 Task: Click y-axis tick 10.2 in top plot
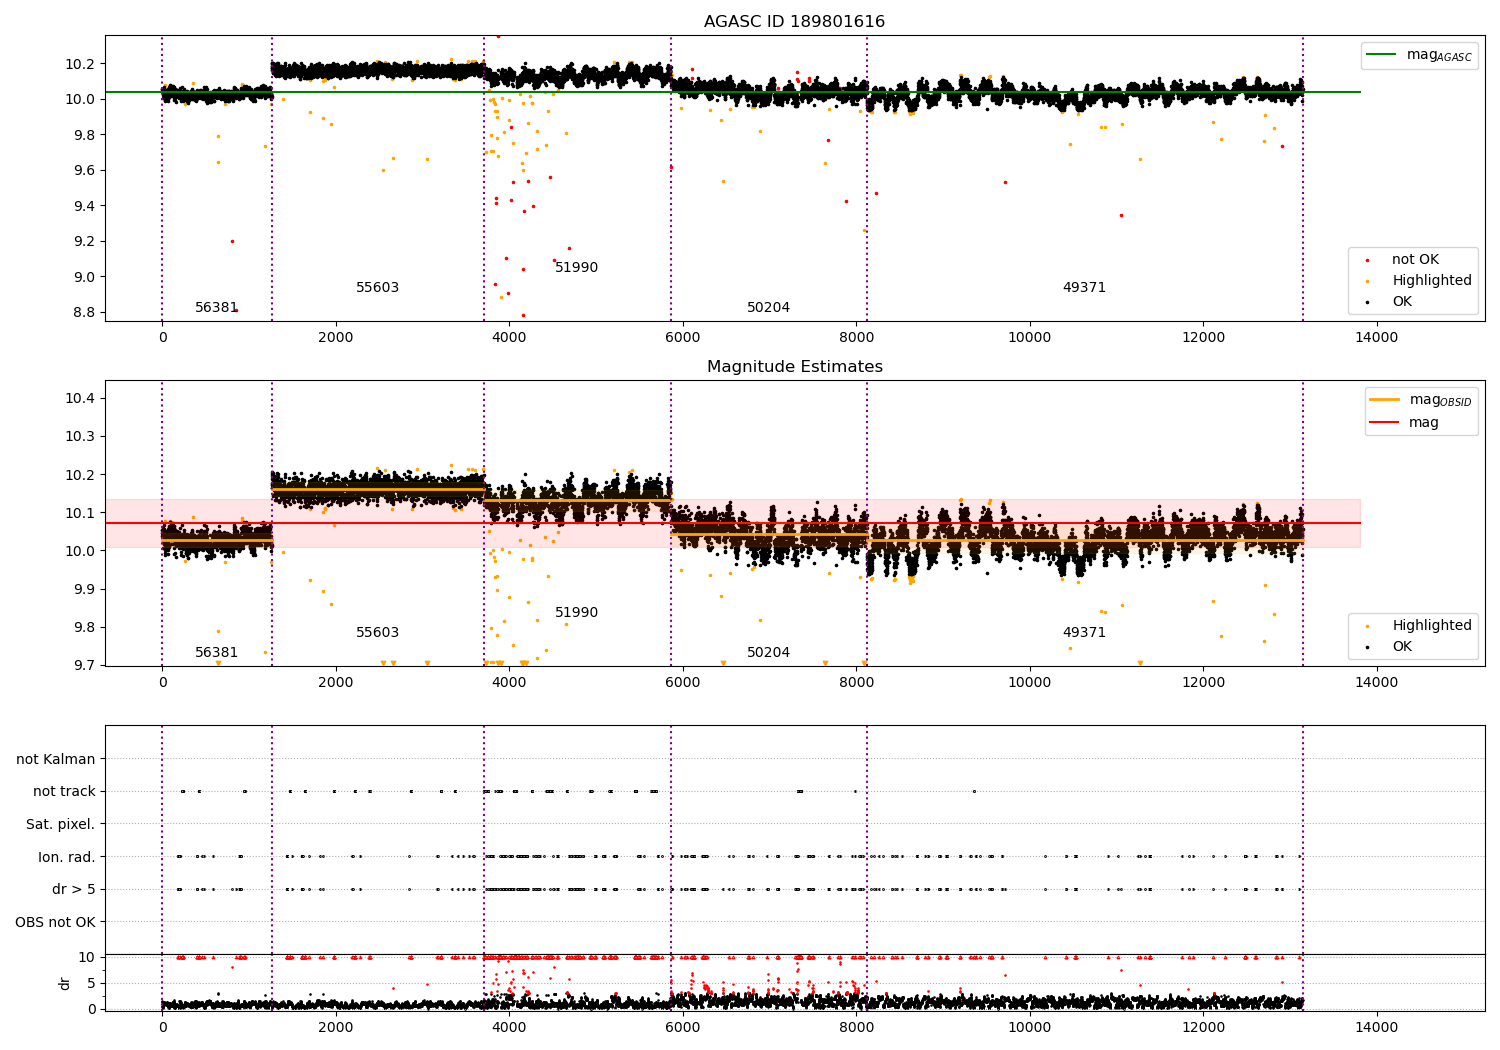point(80,64)
